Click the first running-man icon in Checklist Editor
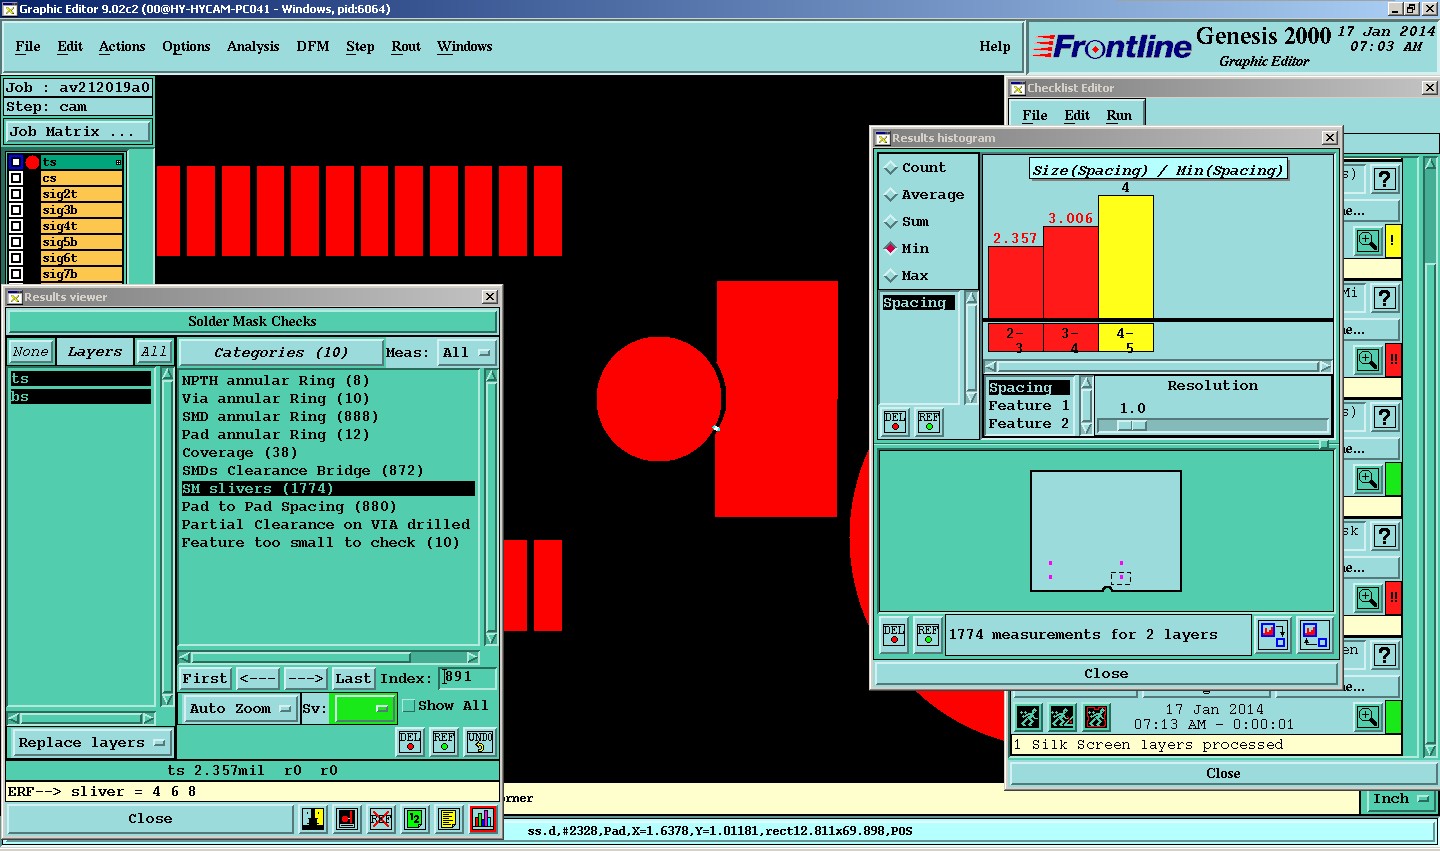The height and width of the screenshot is (851, 1440). pos(1028,717)
